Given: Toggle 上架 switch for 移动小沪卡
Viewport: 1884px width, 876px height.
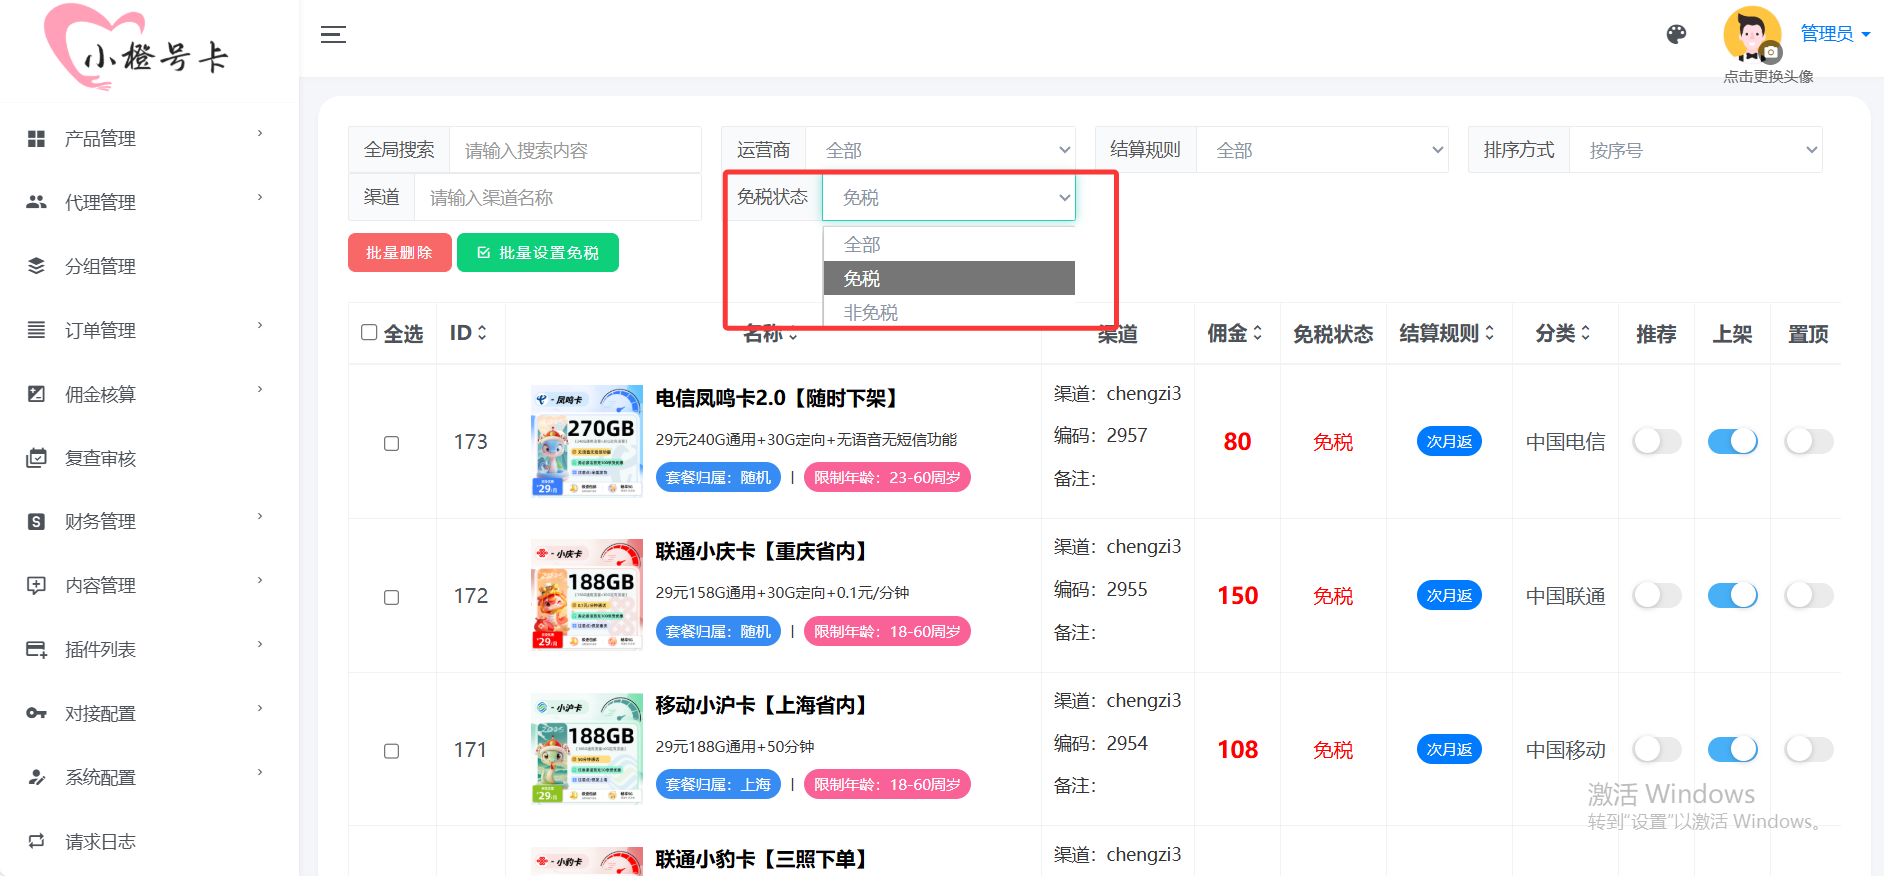Looking at the screenshot, I should [1732, 749].
